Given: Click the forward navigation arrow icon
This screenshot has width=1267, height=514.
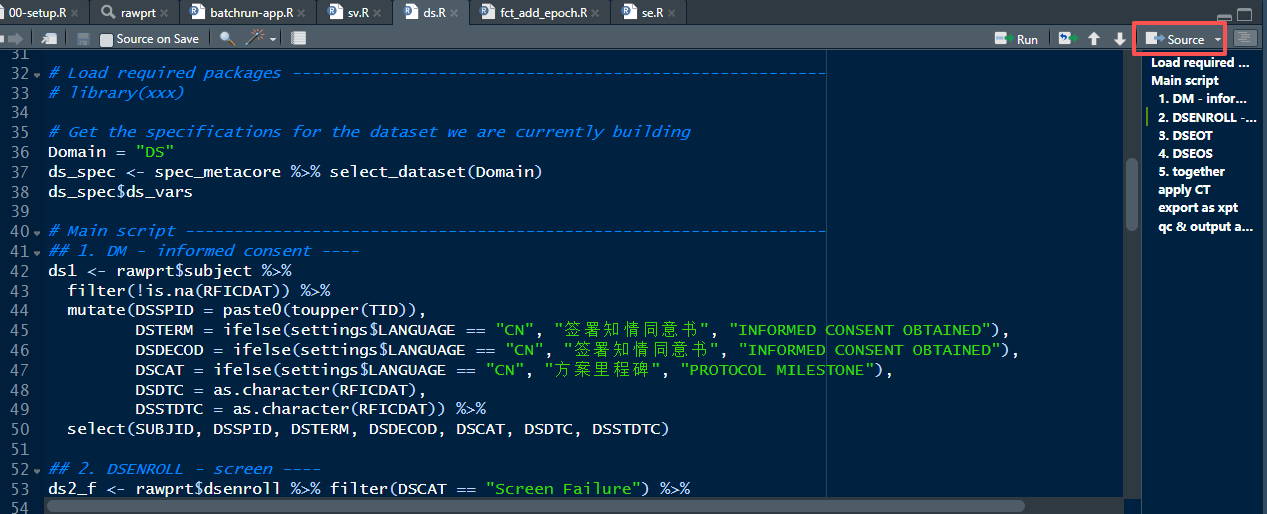Looking at the screenshot, I should click(17, 38).
